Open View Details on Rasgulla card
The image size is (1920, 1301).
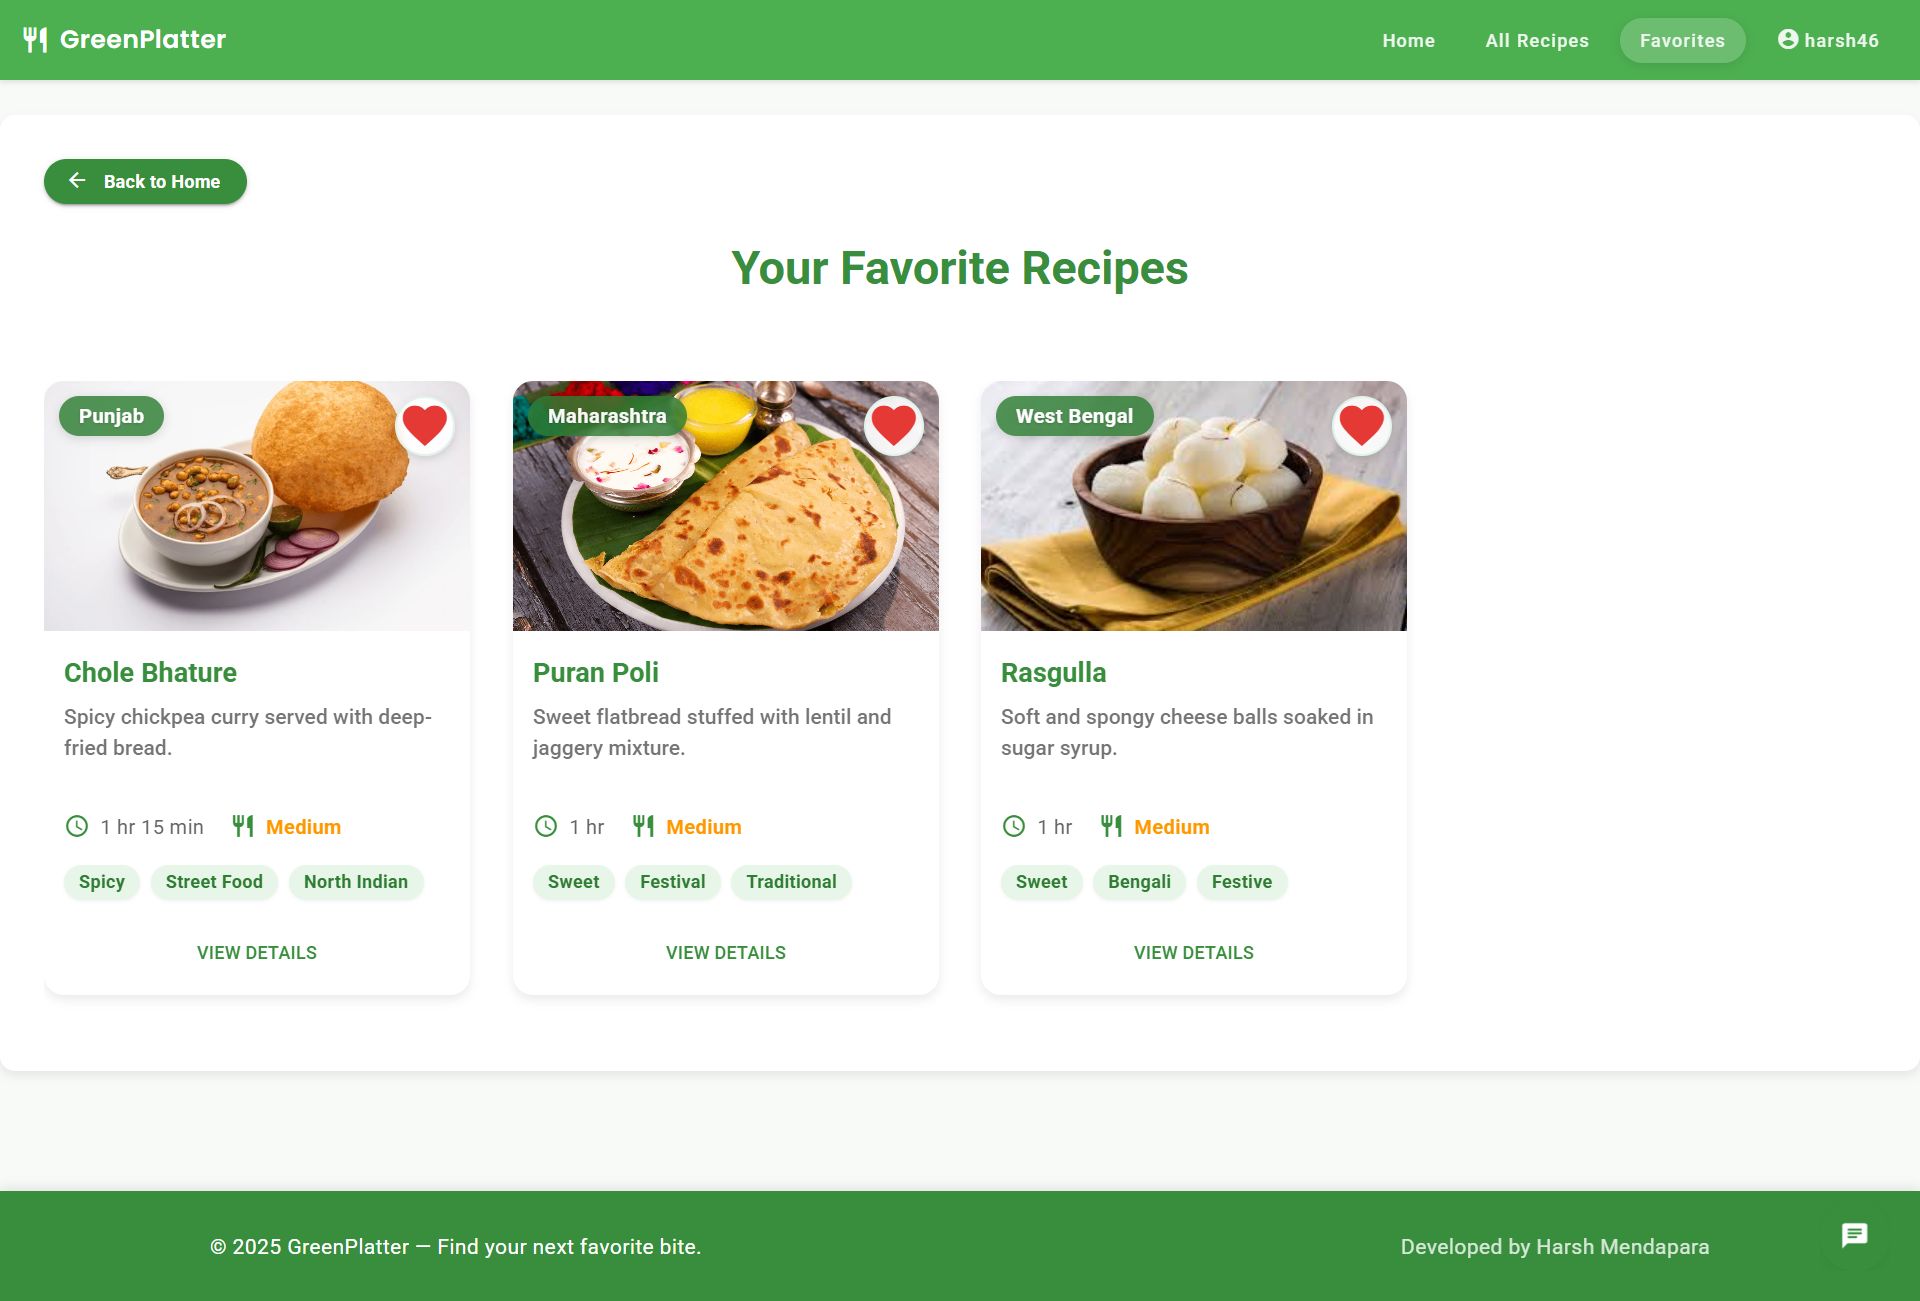(x=1193, y=953)
